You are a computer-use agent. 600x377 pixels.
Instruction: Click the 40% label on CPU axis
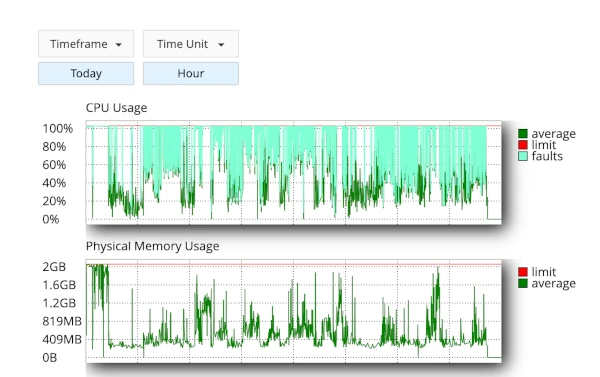pyautogui.click(x=54, y=183)
